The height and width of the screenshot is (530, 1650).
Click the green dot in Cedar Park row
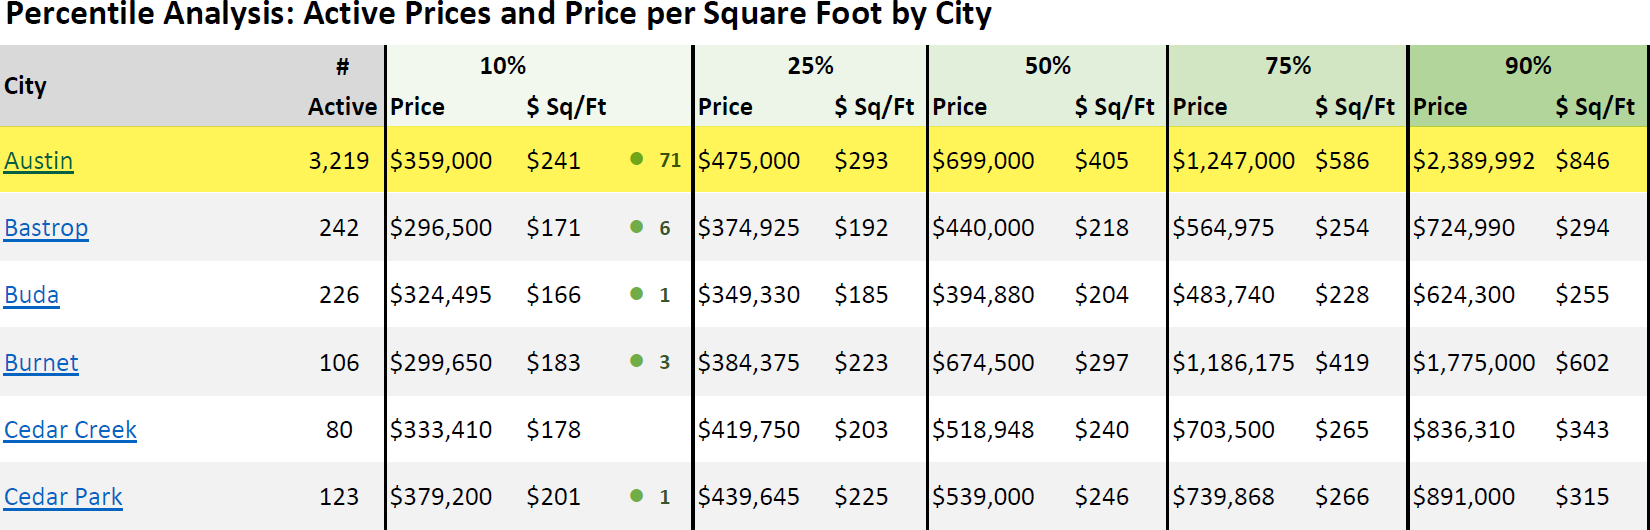coord(637,496)
